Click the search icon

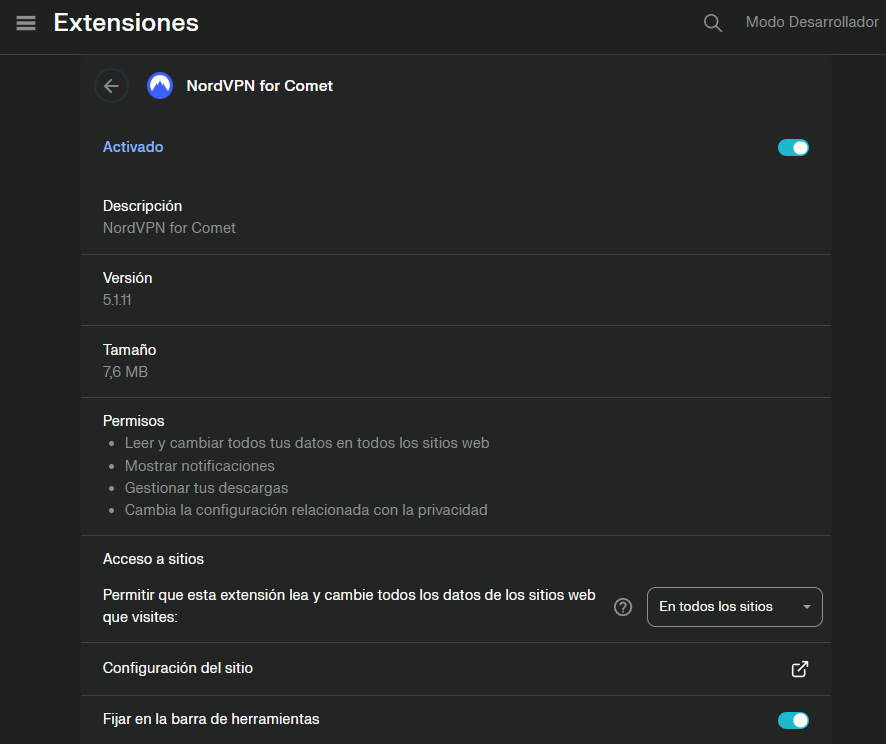coord(712,22)
